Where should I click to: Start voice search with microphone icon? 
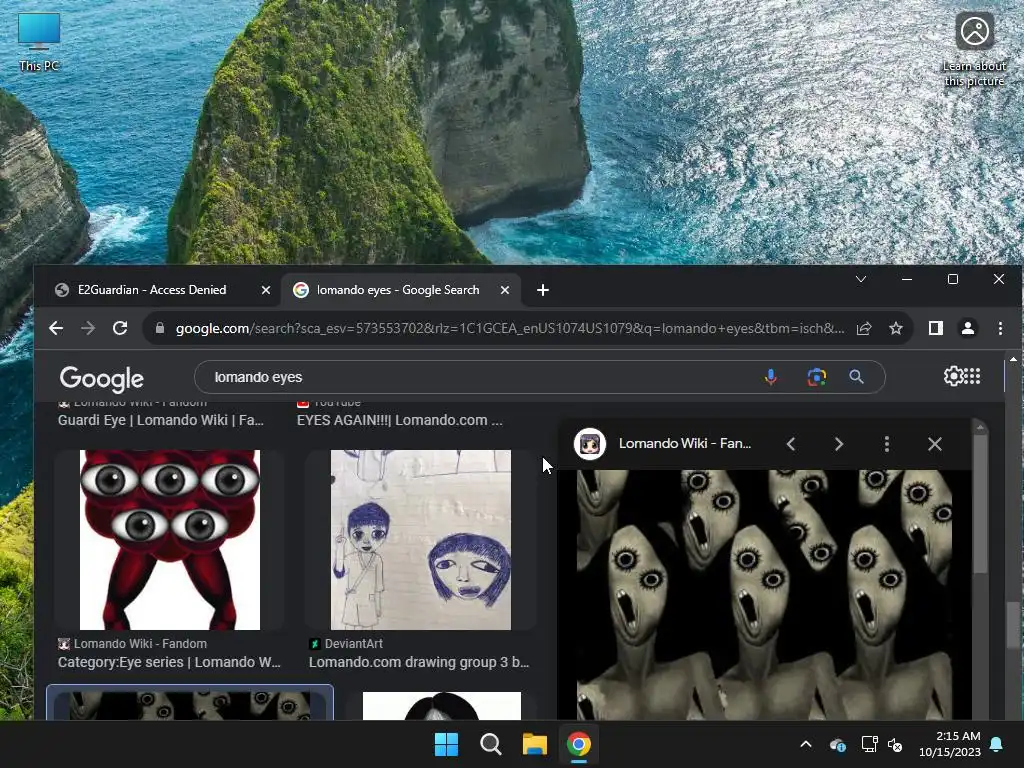[771, 377]
